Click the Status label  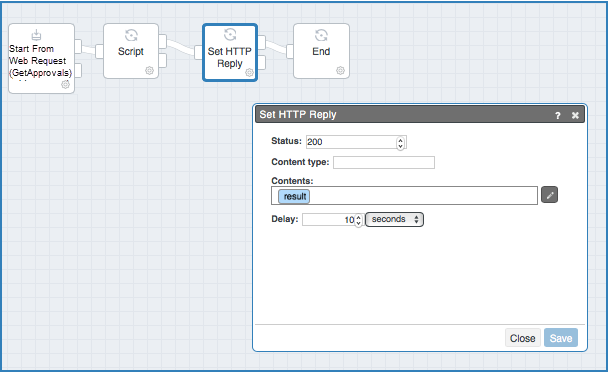(x=286, y=141)
